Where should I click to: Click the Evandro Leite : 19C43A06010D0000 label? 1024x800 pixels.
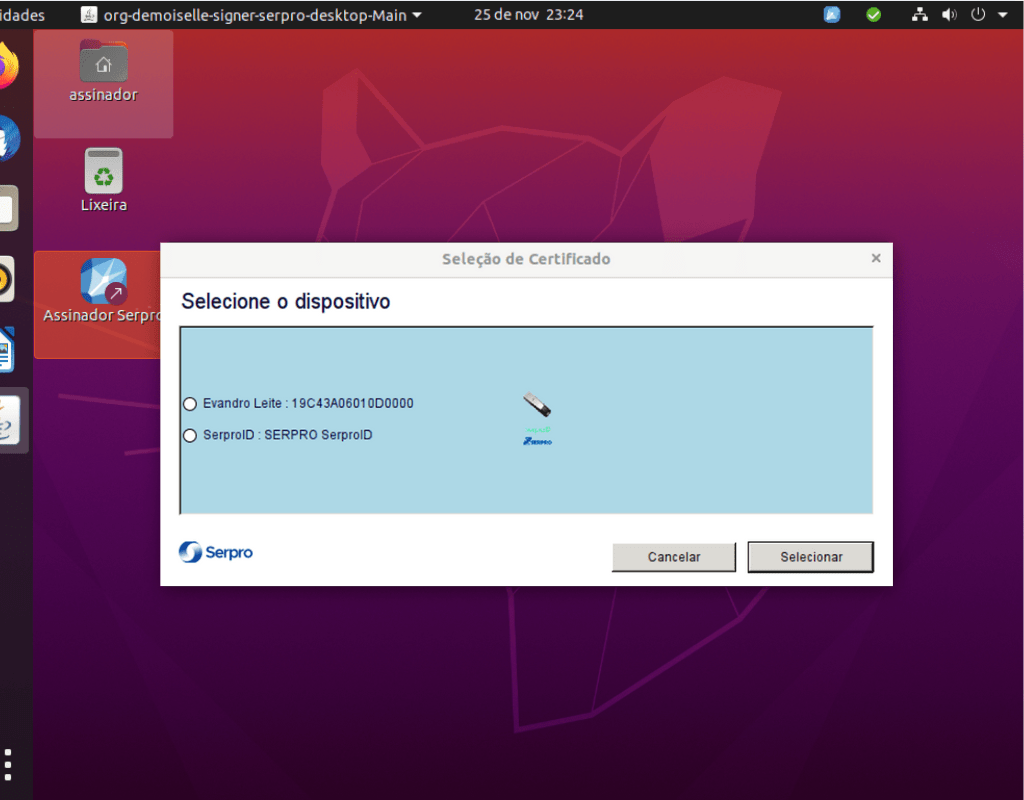coord(308,404)
